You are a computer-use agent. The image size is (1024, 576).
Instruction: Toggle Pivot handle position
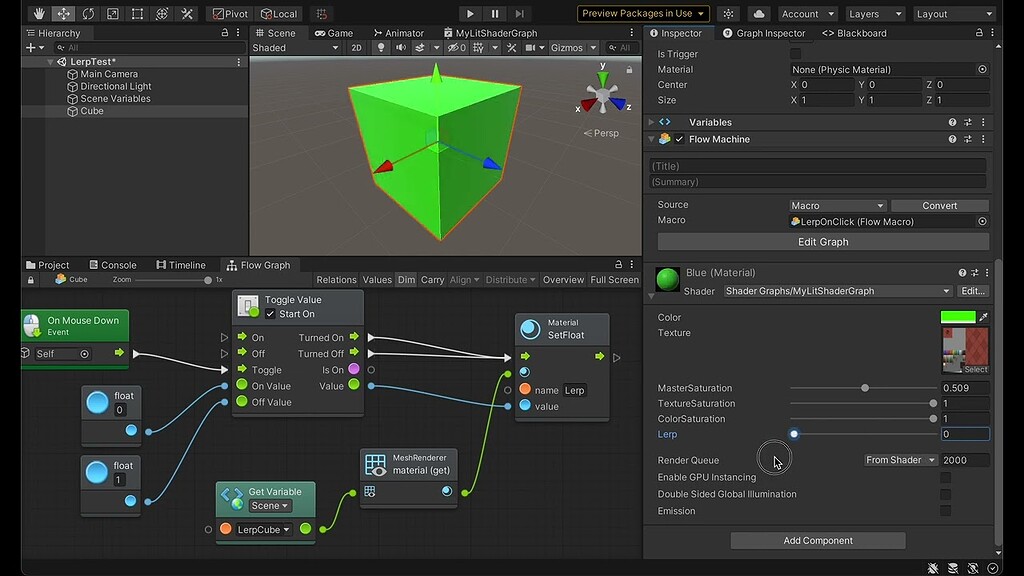tap(231, 14)
